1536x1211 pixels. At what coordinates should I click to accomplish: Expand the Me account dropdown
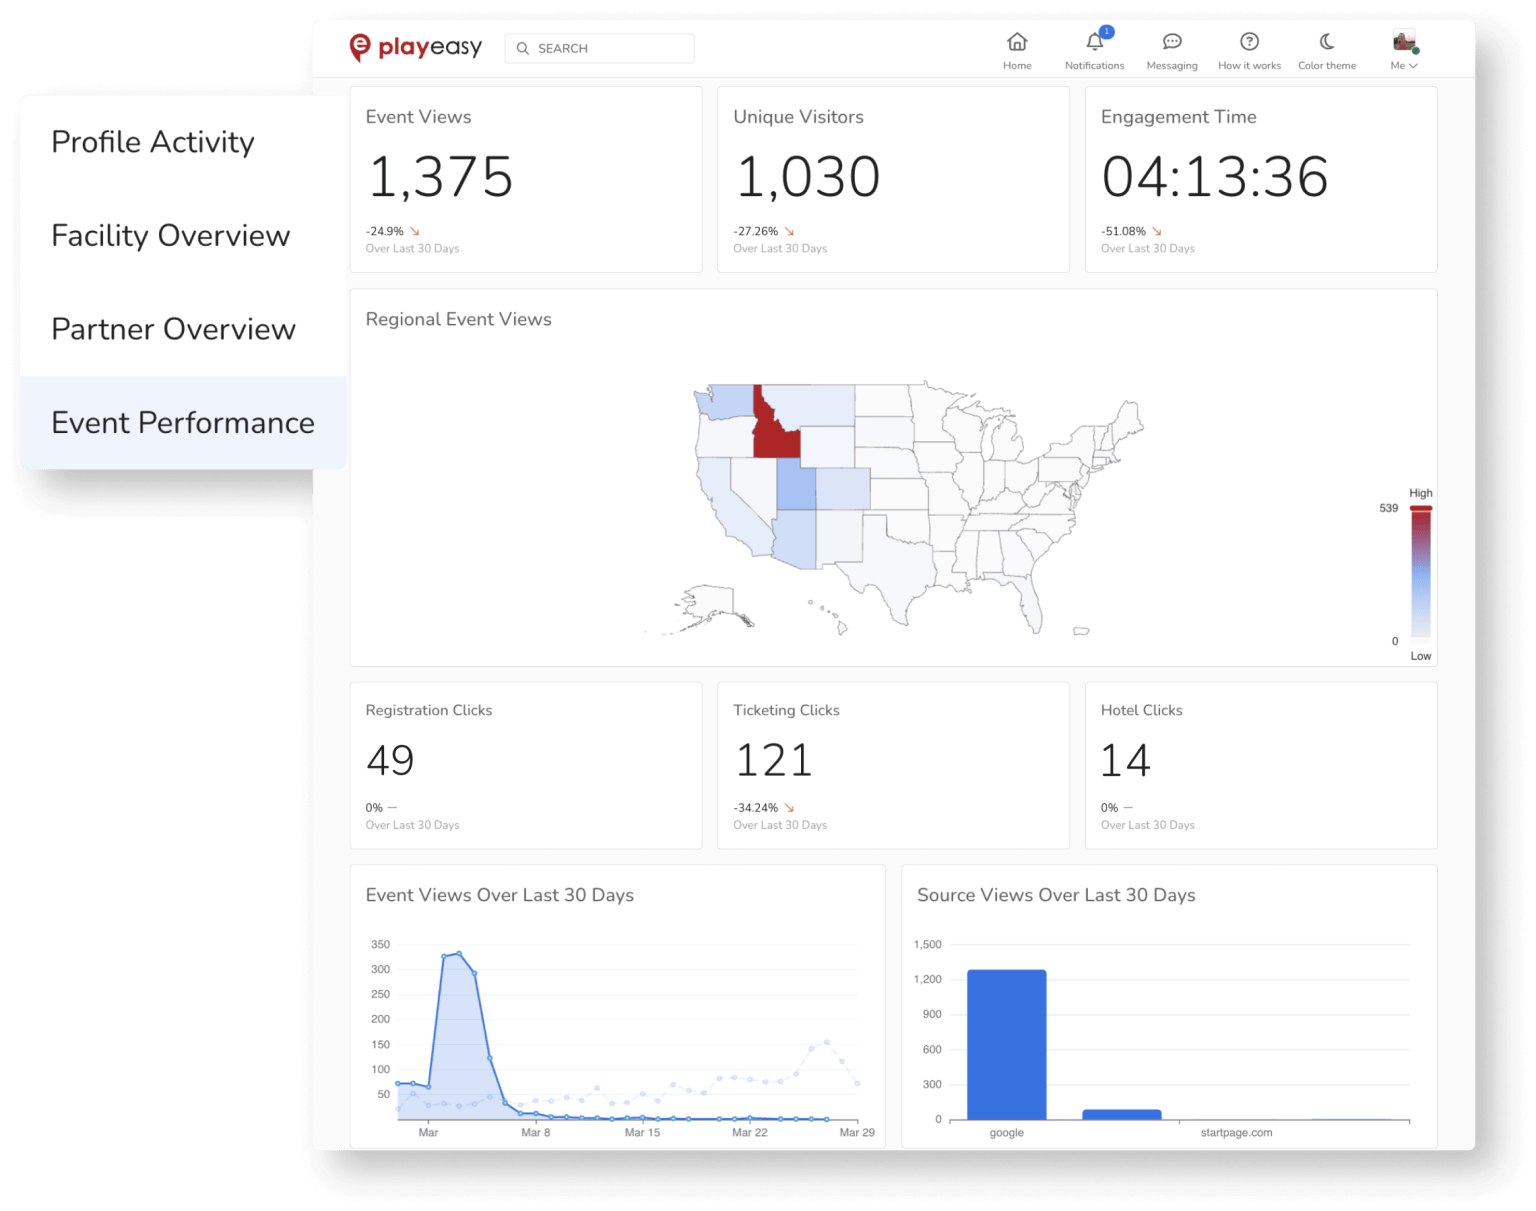pos(1403,65)
